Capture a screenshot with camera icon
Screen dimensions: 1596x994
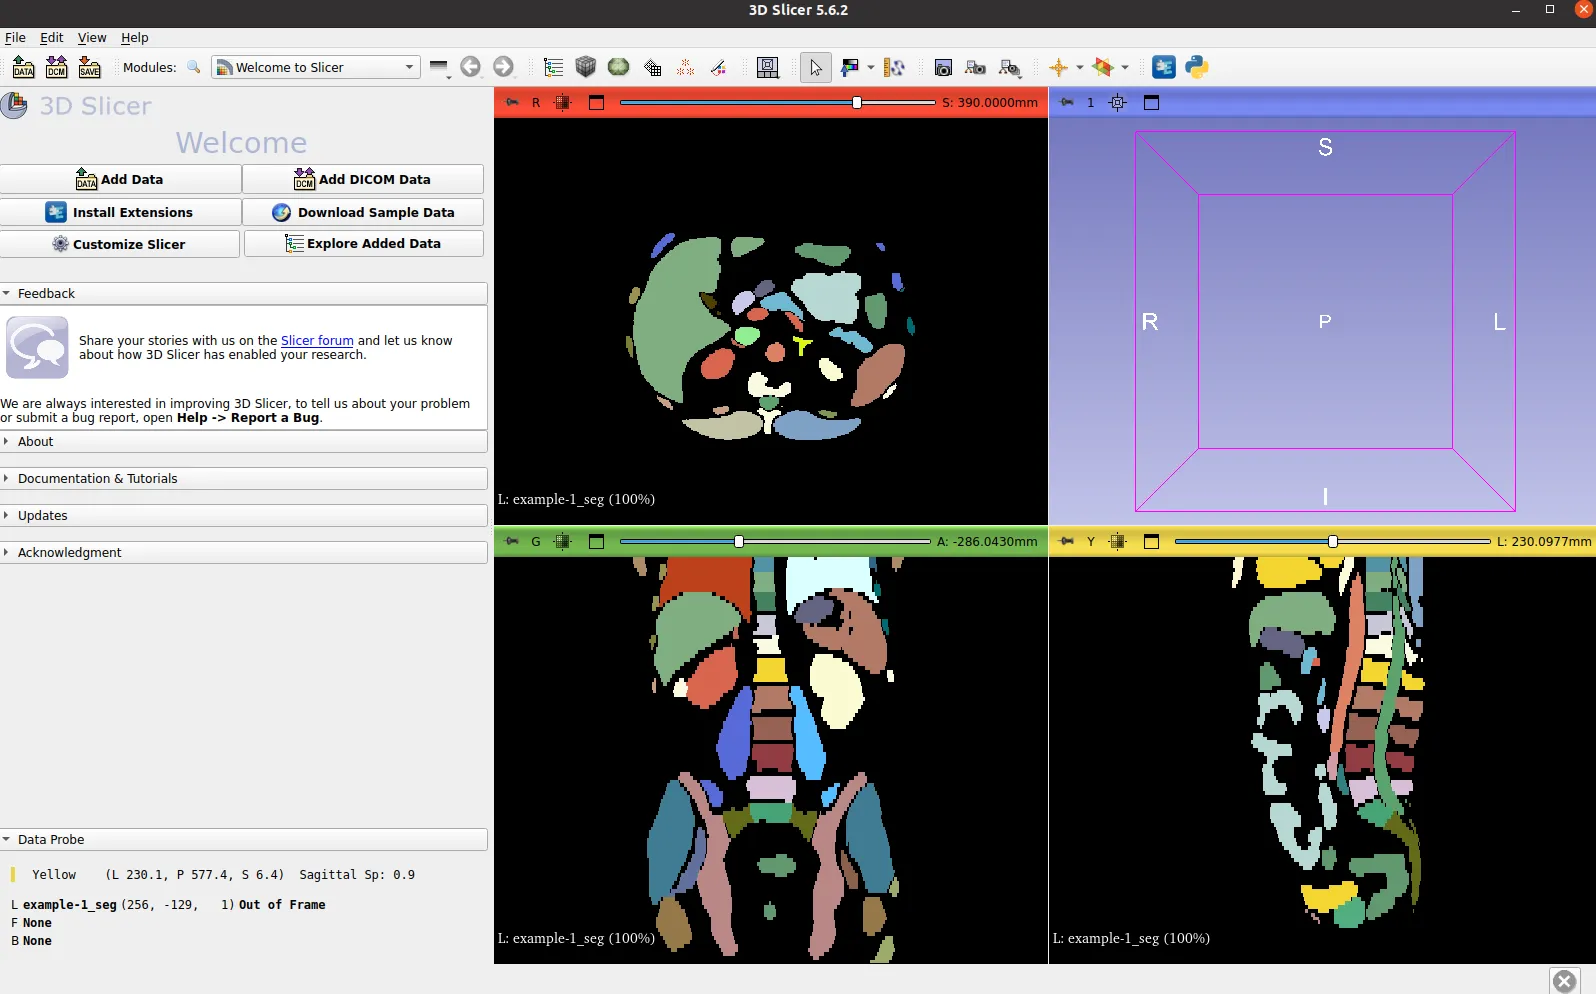(943, 67)
